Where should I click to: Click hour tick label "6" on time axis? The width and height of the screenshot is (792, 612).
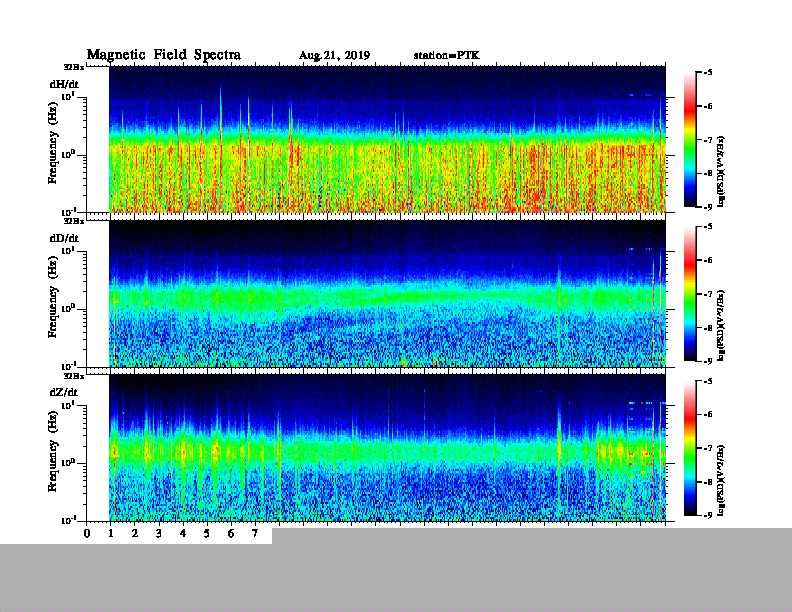(231, 534)
